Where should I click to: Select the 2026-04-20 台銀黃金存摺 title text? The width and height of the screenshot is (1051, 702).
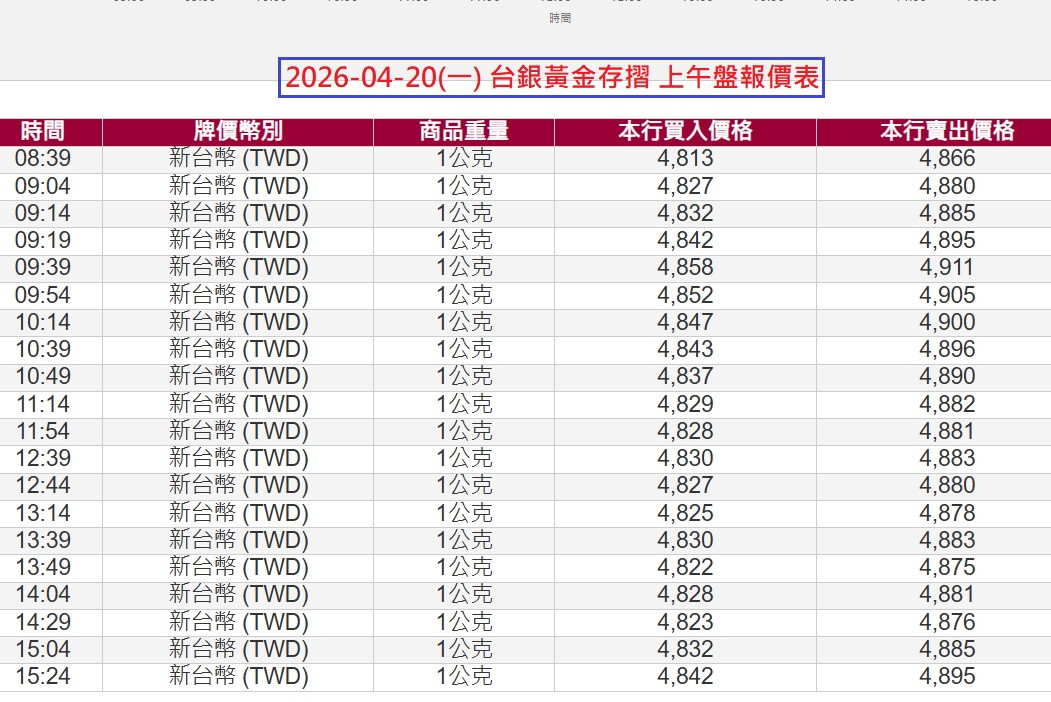tap(552, 77)
